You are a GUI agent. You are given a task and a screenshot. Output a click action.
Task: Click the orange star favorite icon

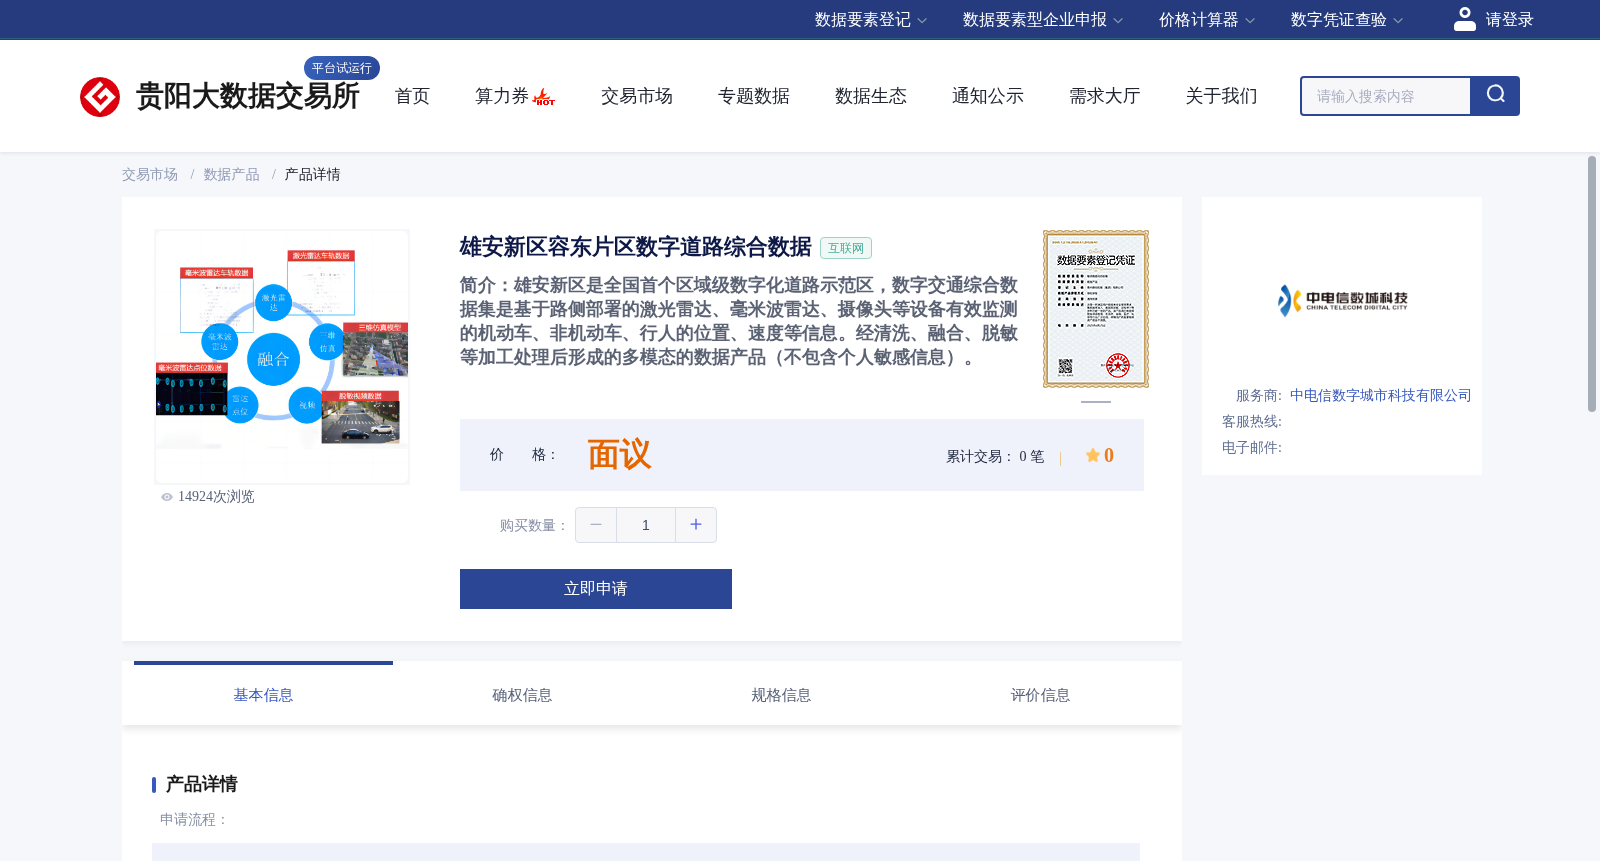click(x=1093, y=455)
